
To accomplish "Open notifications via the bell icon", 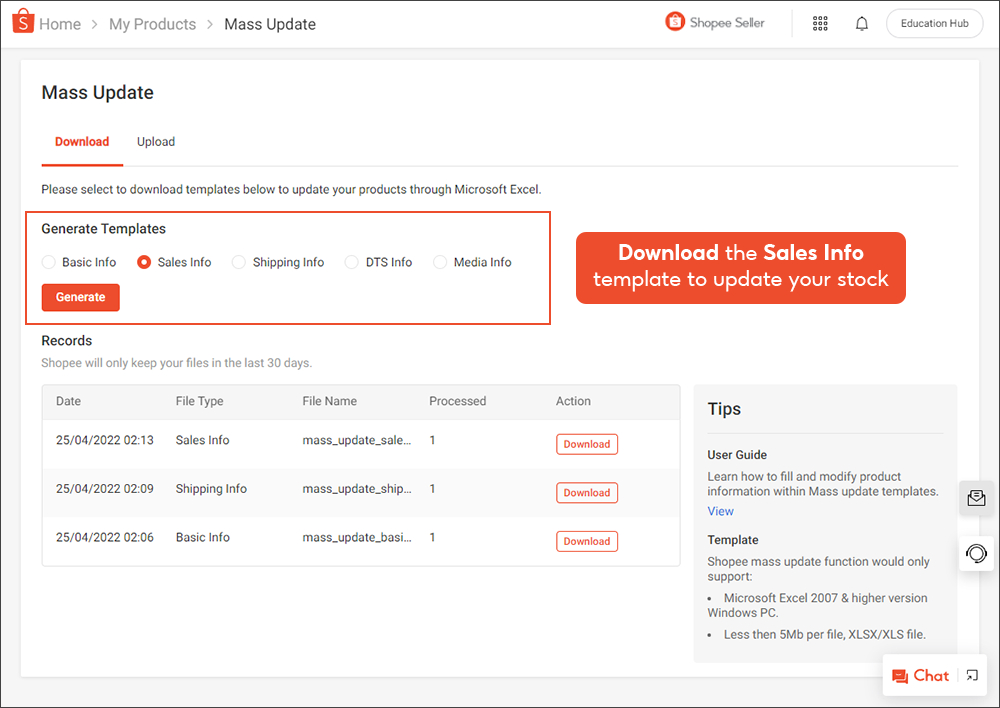I will 861,23.
